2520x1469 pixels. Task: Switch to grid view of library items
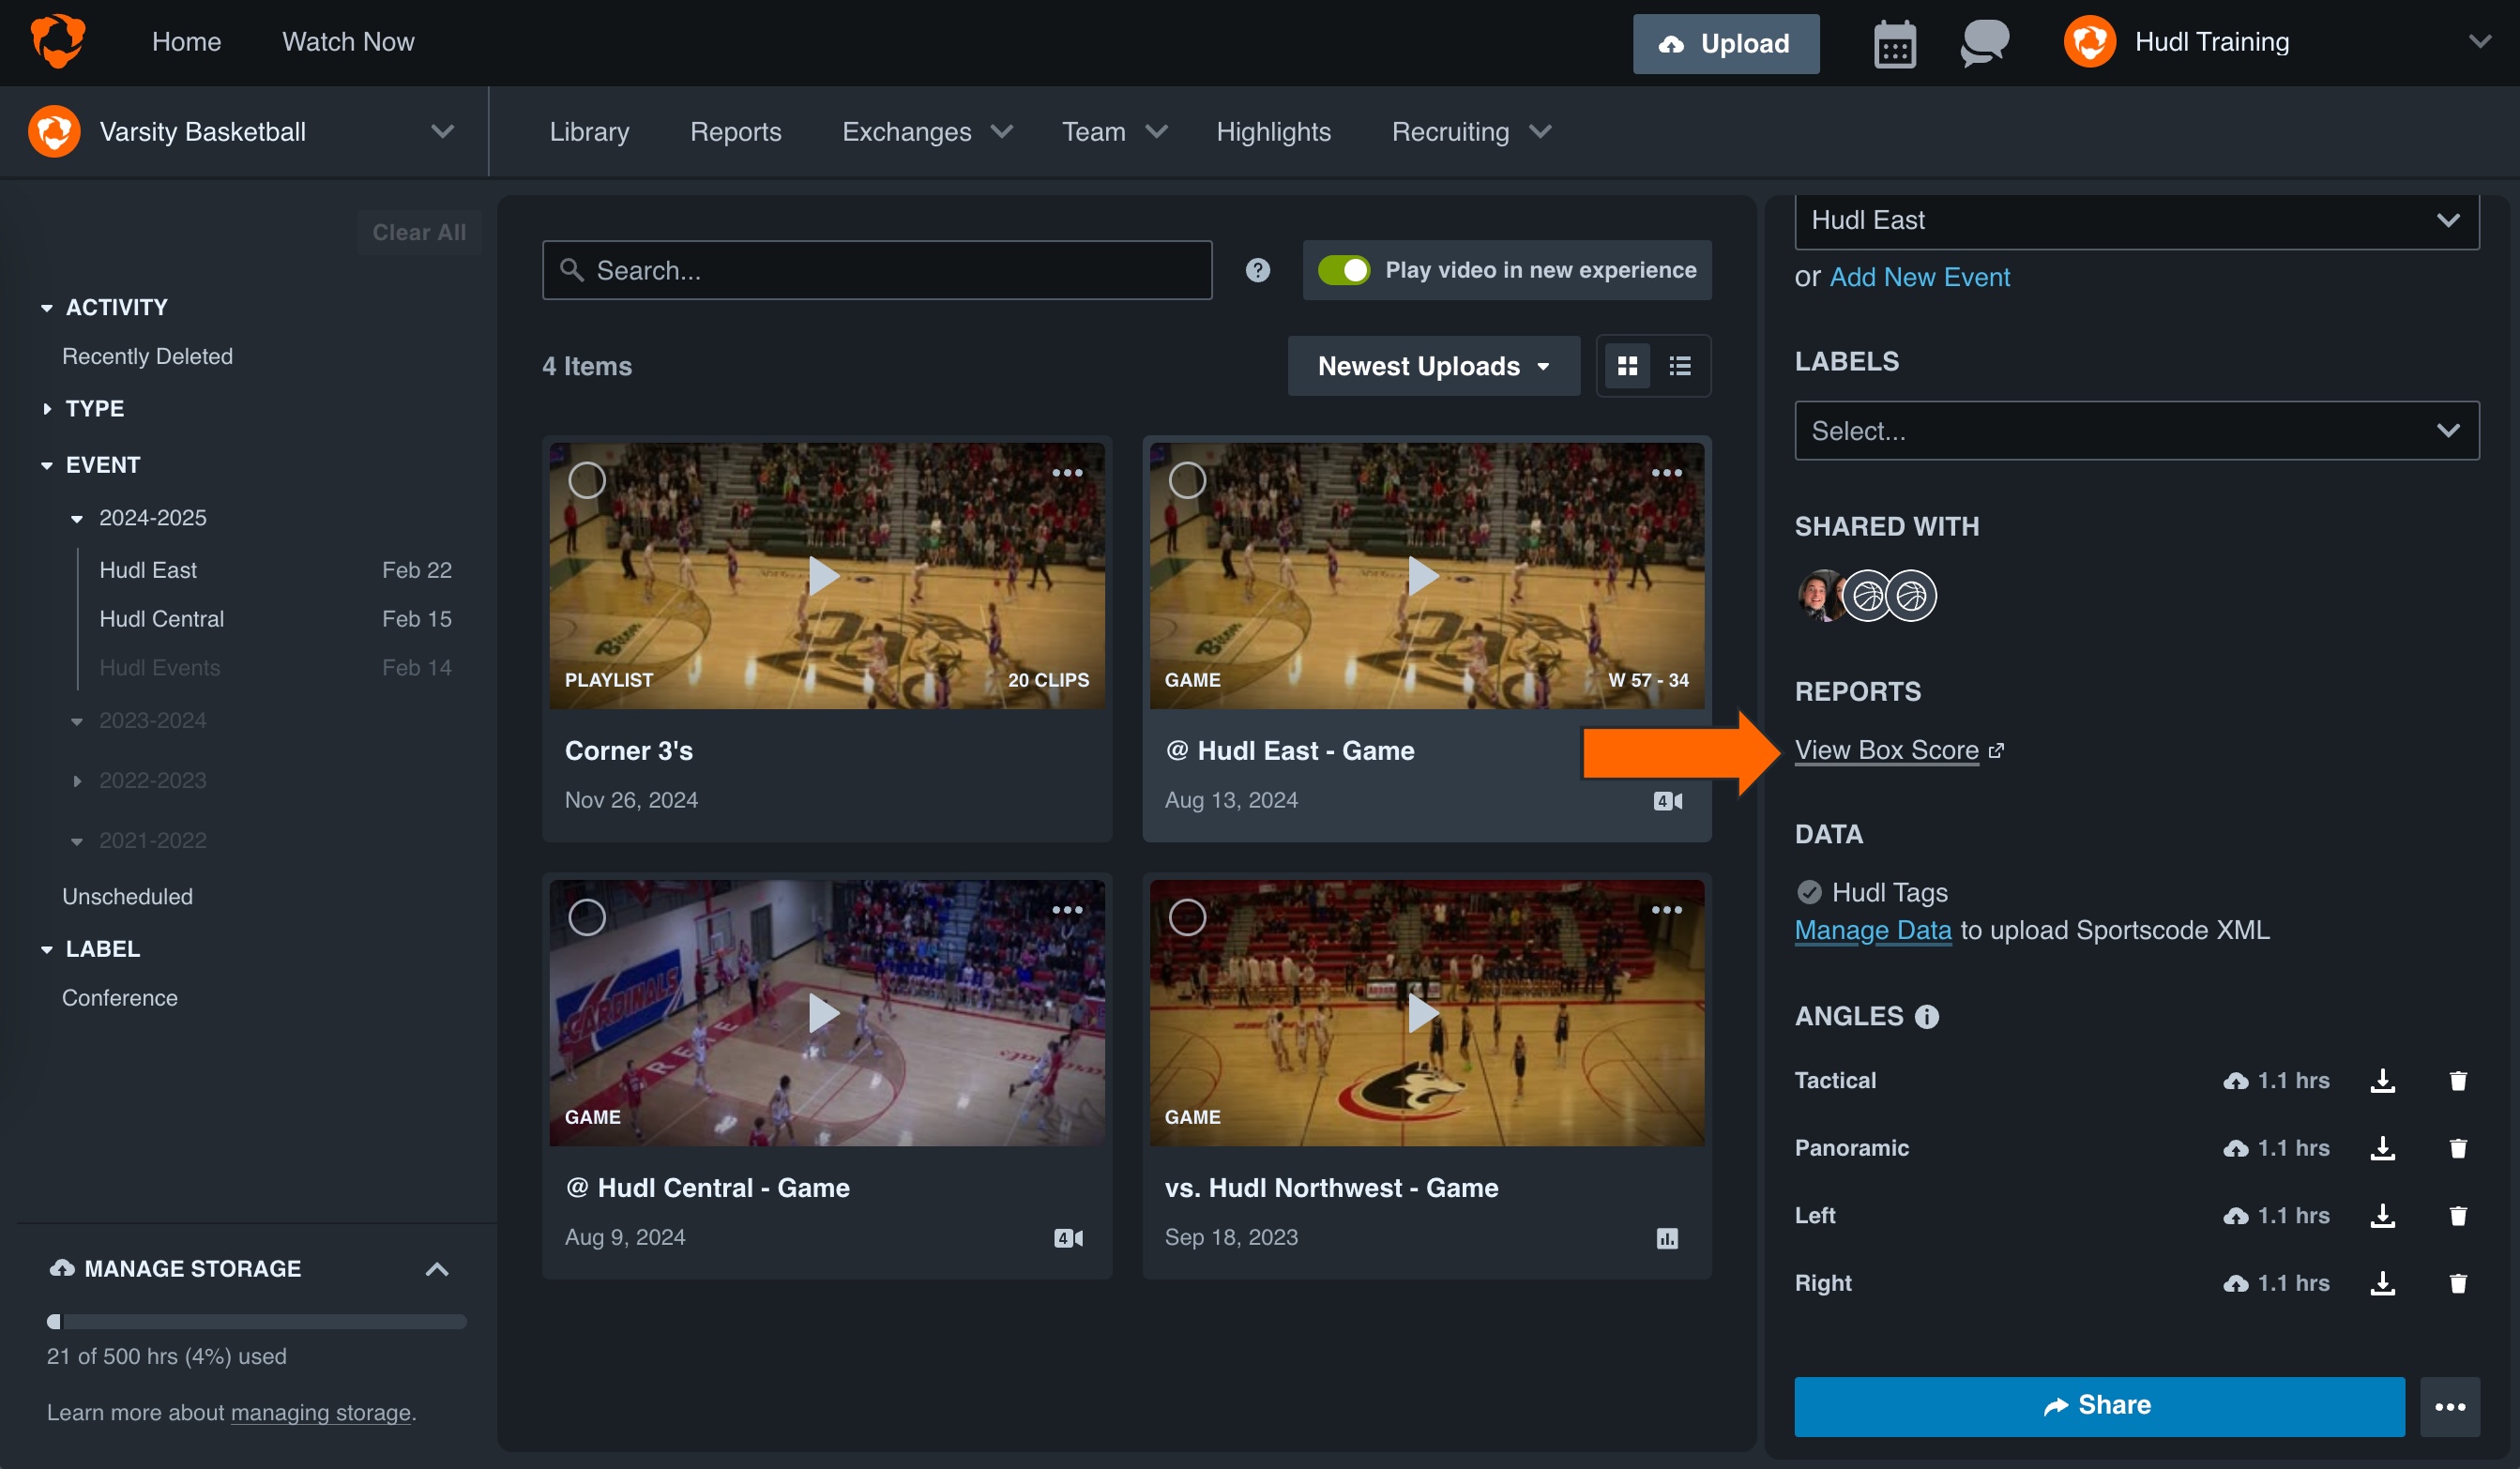pyautogui.click(x=1627, y=365)
